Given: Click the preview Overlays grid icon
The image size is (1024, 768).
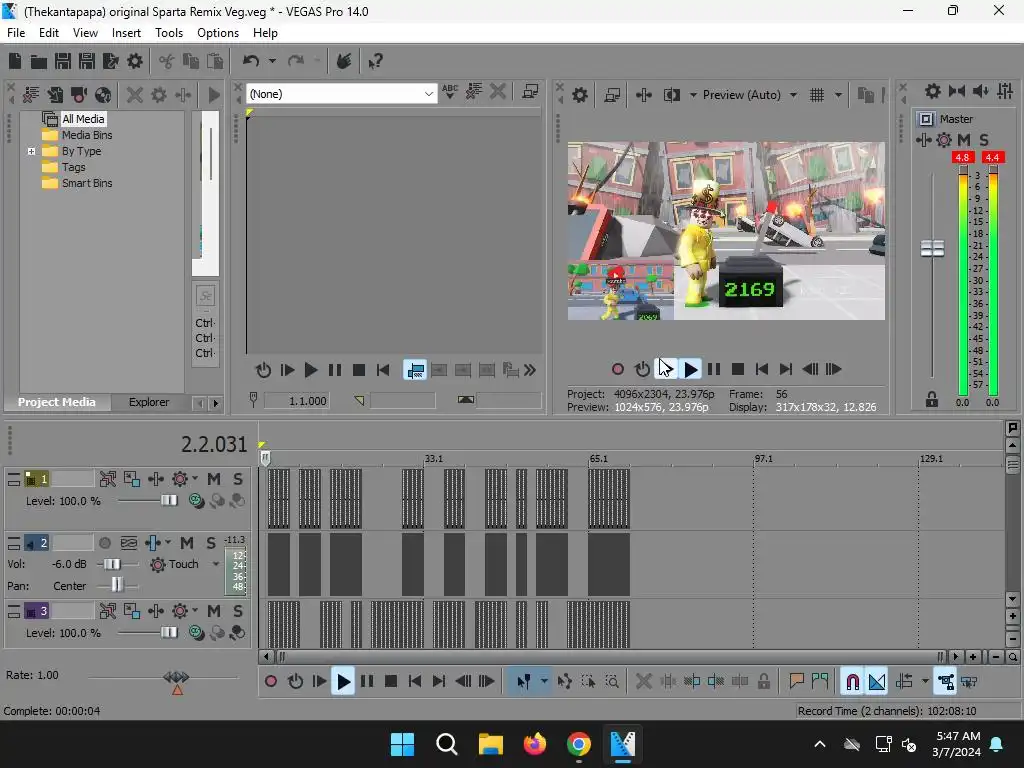Looking at the screenshot, I should tap(817, 95).
